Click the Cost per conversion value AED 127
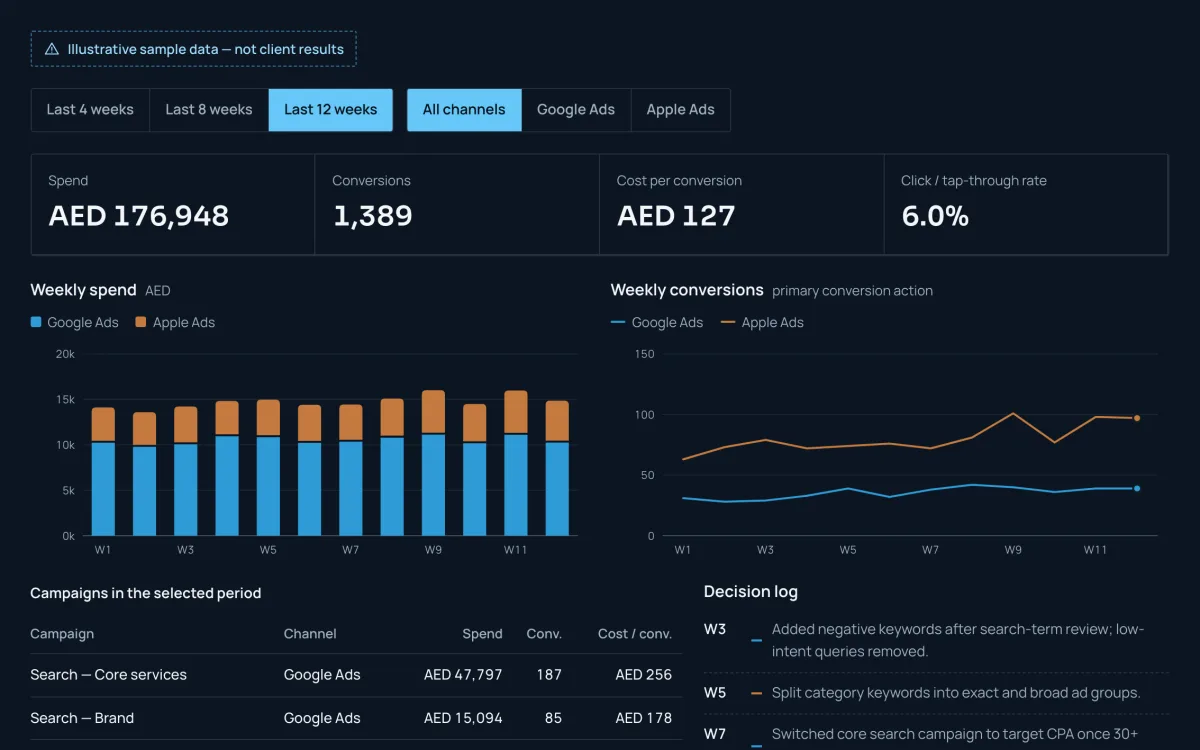This screenshot has width=1200, height=750. 676,216
